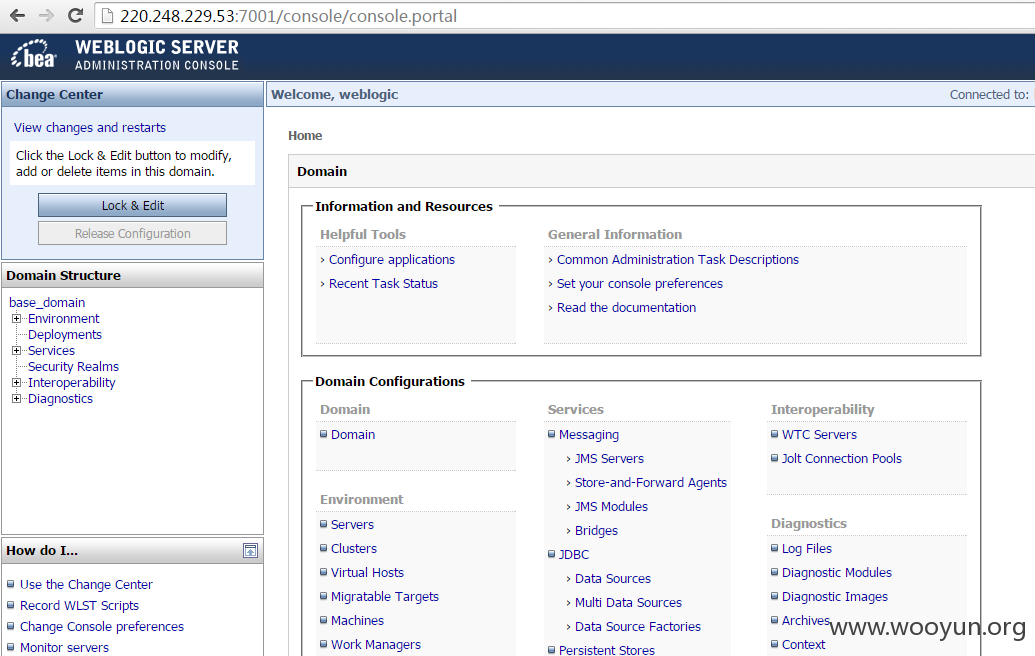
Task: Open the Diagnostic Modules link
Action: tap(836, 573)
